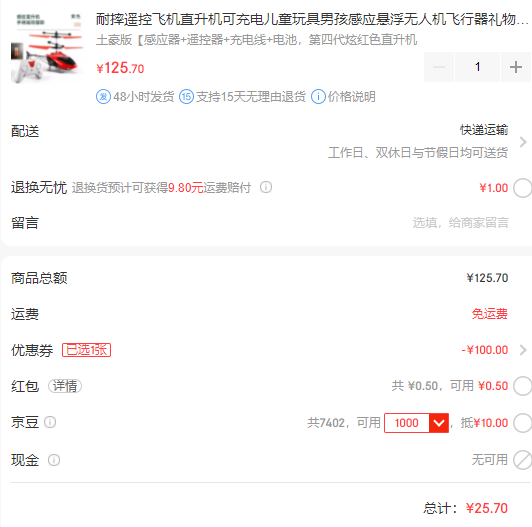Click the info icon beside 退换无忧 description
Screen dimensions: 532x527
tap(266, 187)
